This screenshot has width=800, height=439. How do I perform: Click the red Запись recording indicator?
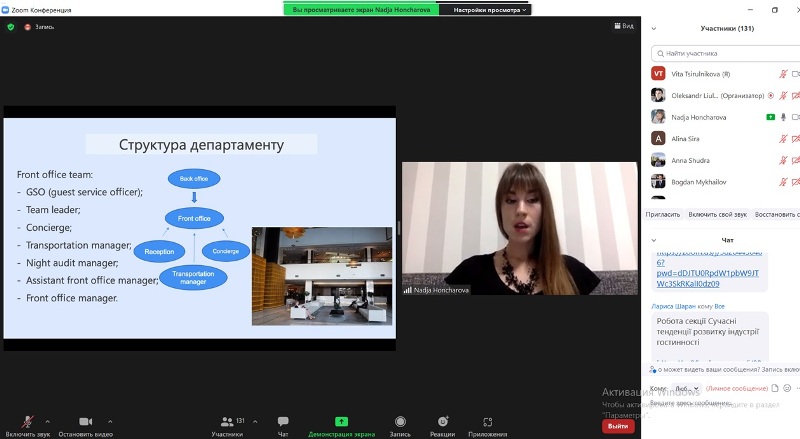39,27
